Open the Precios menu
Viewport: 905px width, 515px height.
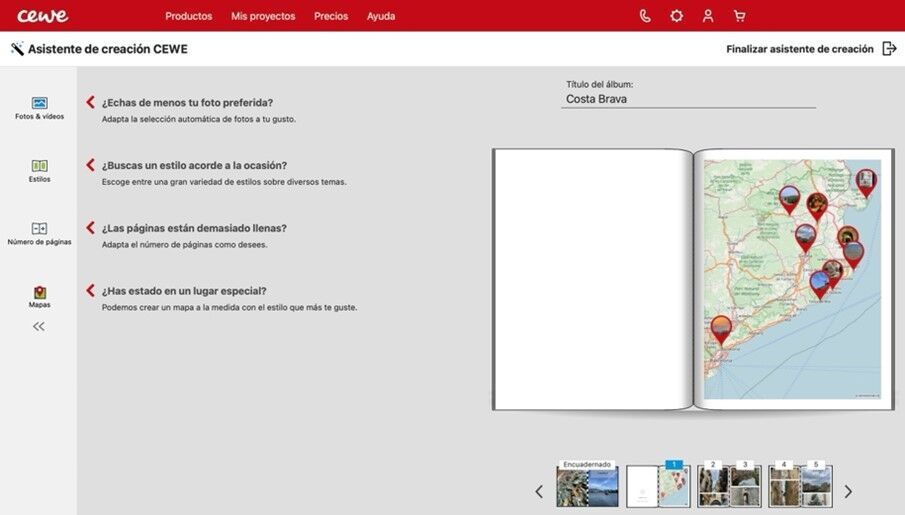(331, 16)
